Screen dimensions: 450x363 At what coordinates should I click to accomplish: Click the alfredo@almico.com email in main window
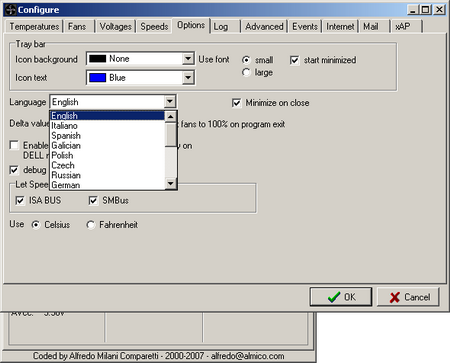248,356
